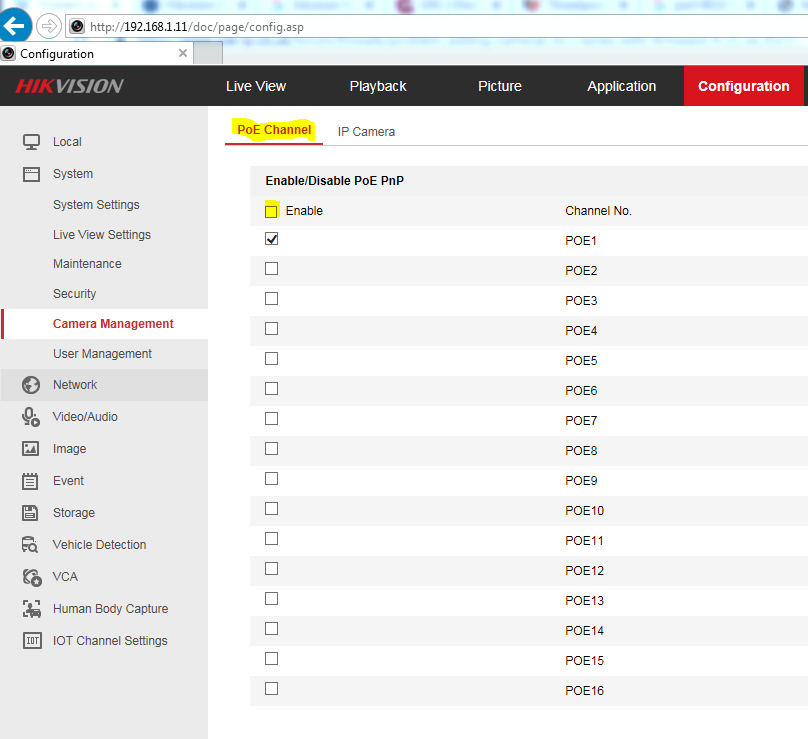Expand the VCA settings section

point(65,577)
